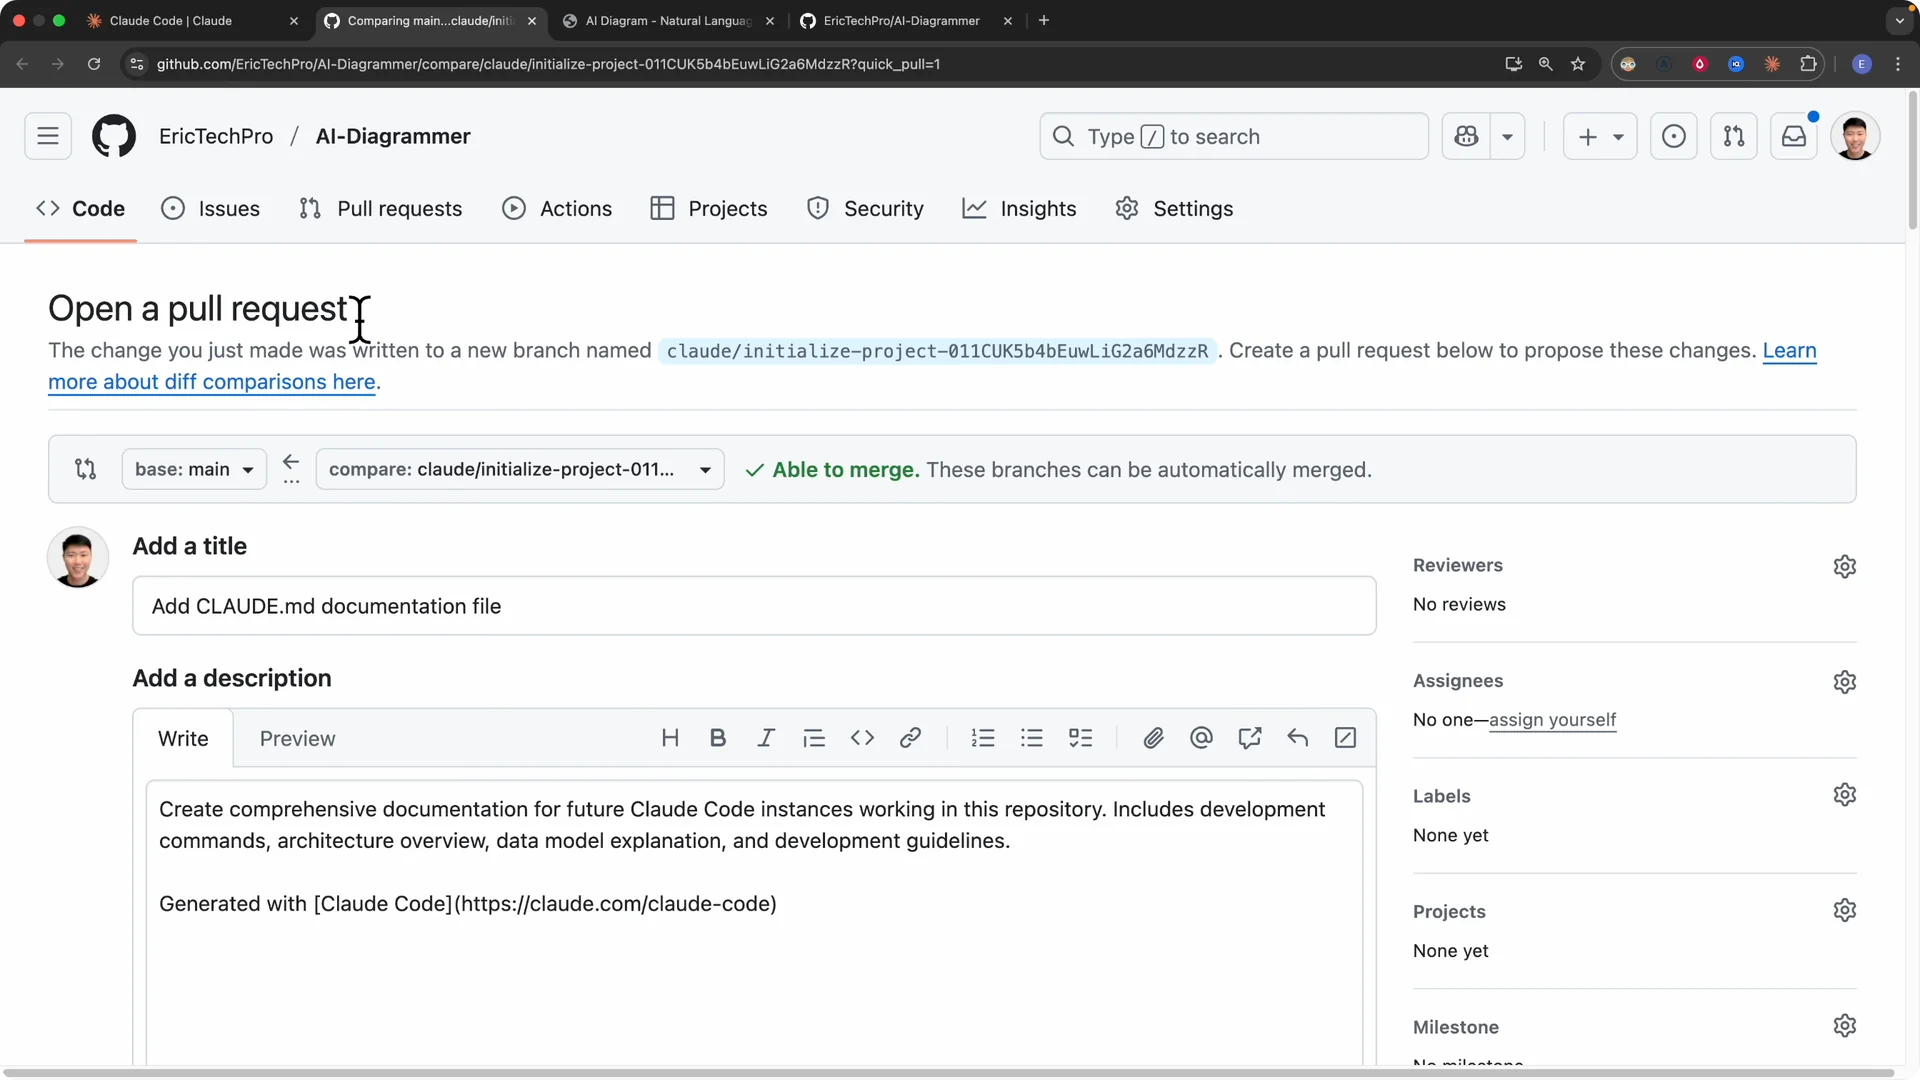The height and width of the screenshot is (1080, 1920).
Task: Open Assignees gear settings
Action: (x=1845, y=682)
